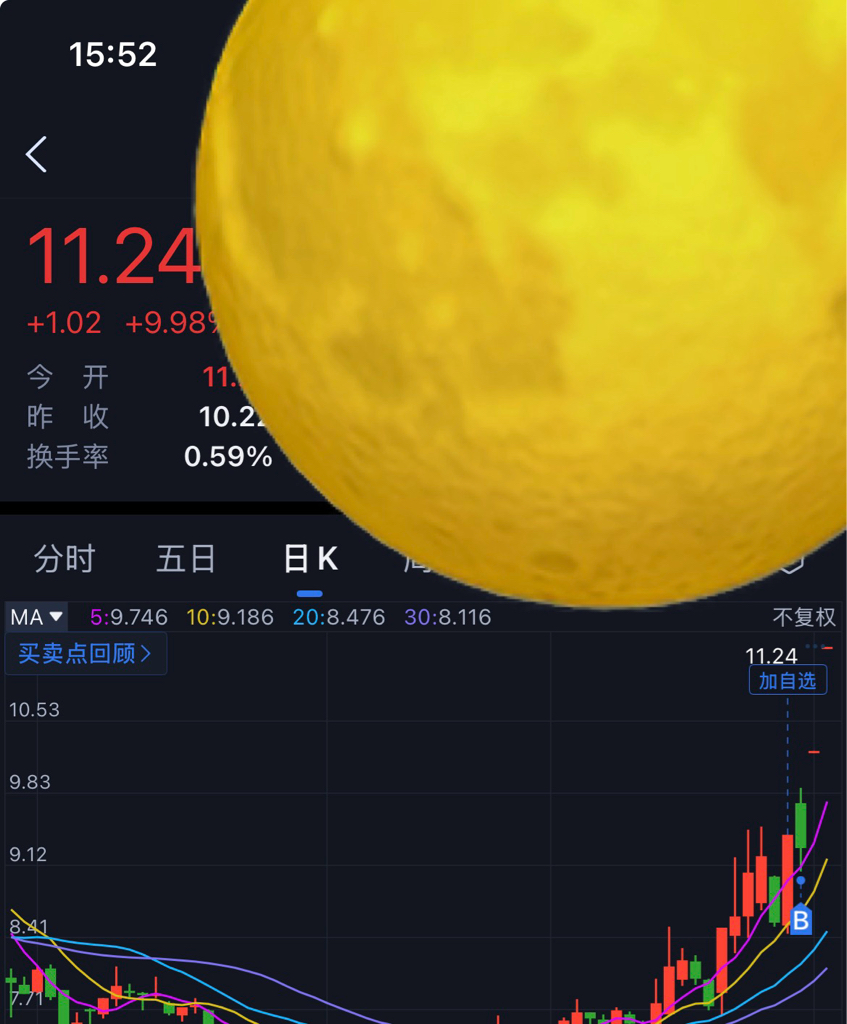Tap the 11.24 current price

click(112, 257)
